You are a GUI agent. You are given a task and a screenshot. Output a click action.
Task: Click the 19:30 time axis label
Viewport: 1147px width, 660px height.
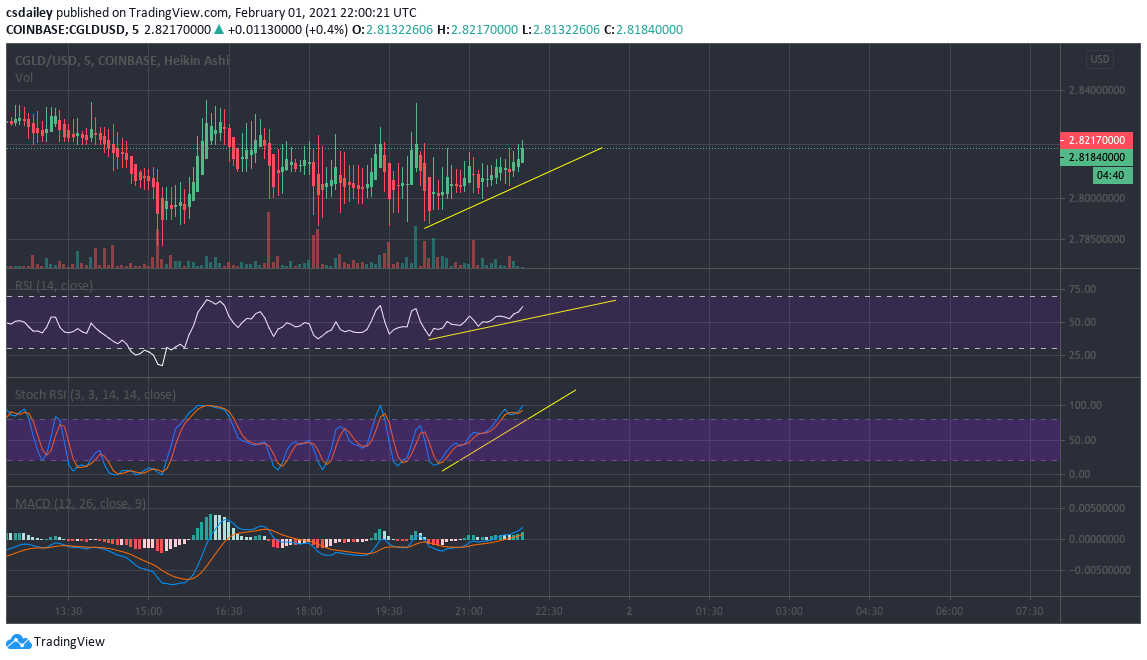coord(388,611)
